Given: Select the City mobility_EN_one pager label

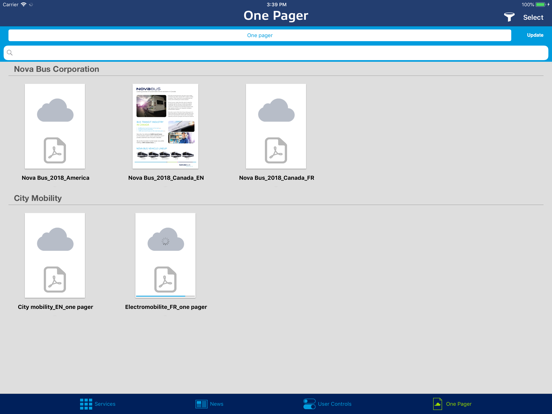Looking at the screenshot, I should (55, 307).
